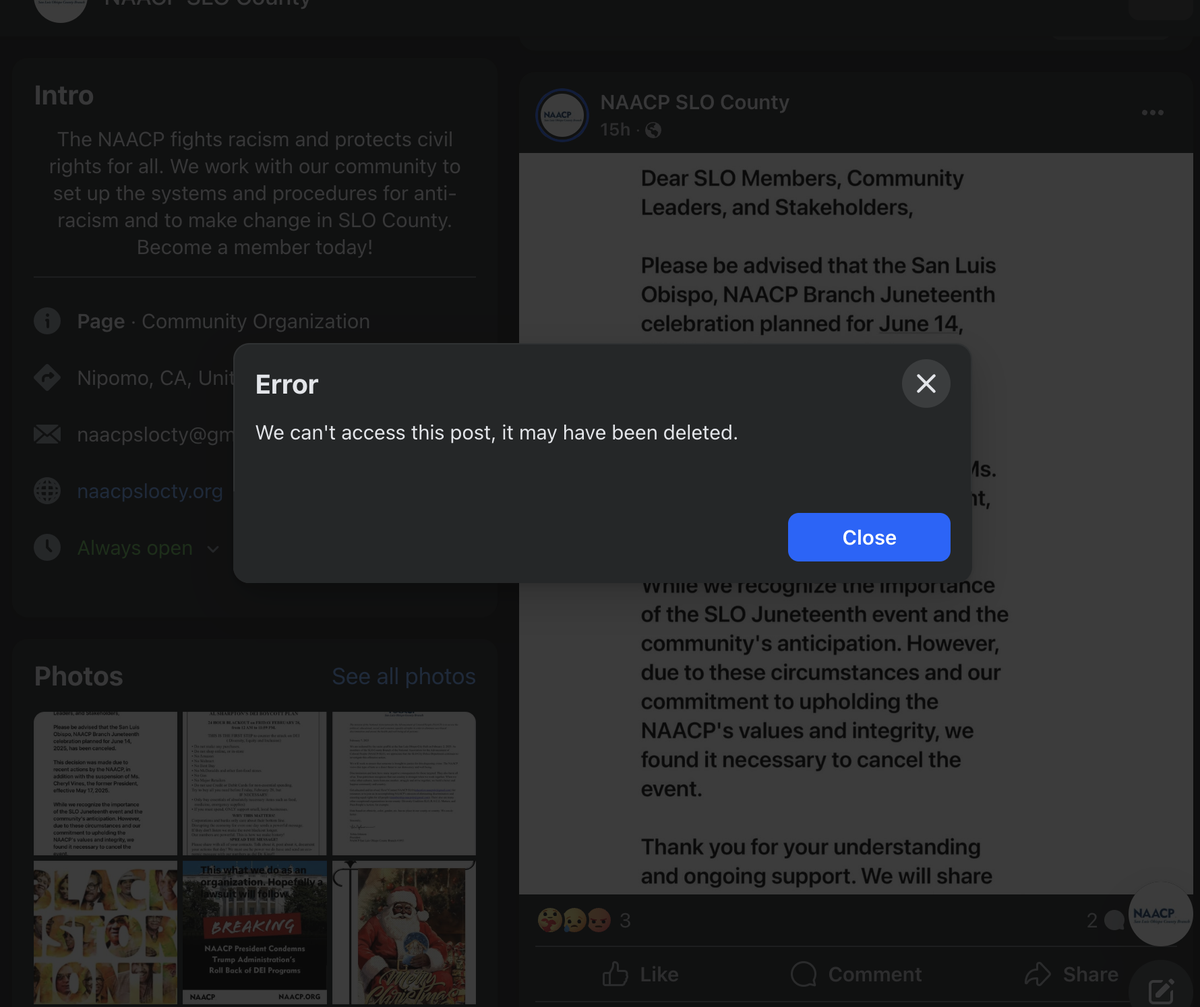1200x1007 pixels.
Task: View the post's reaction emojis
Action: (573, 920)
